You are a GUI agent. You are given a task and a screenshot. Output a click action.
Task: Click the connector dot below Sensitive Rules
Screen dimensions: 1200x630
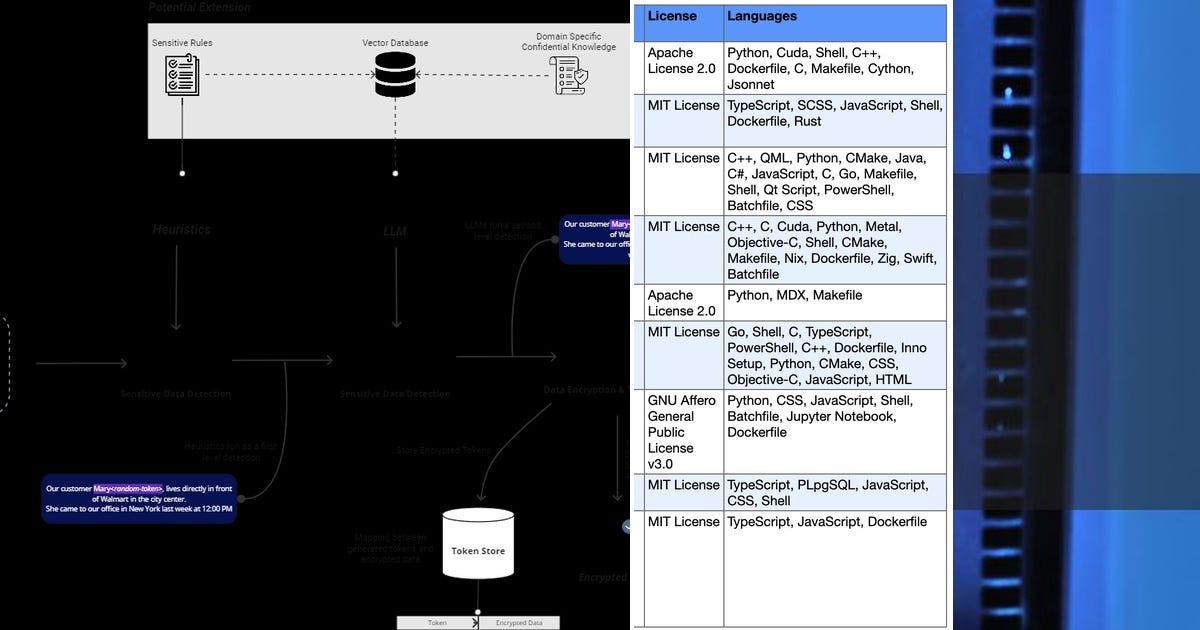[x=181, y=172]
